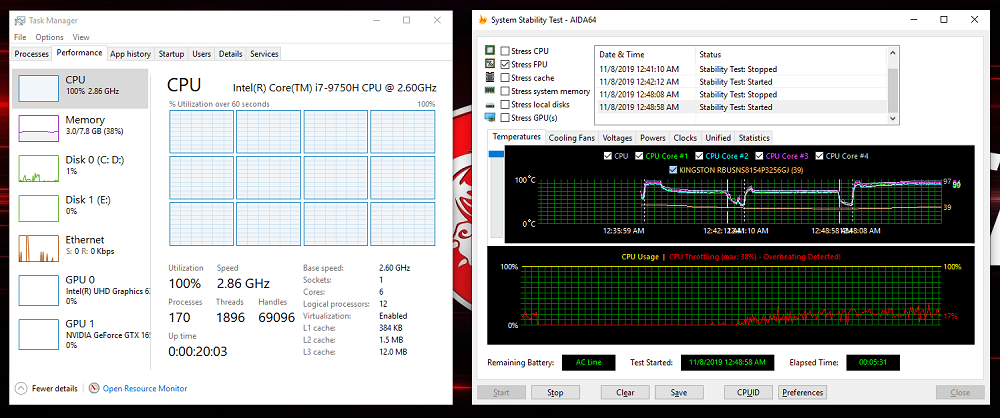
Task: Open the Resource Monitor link
Action: click(x=145, y=388)
